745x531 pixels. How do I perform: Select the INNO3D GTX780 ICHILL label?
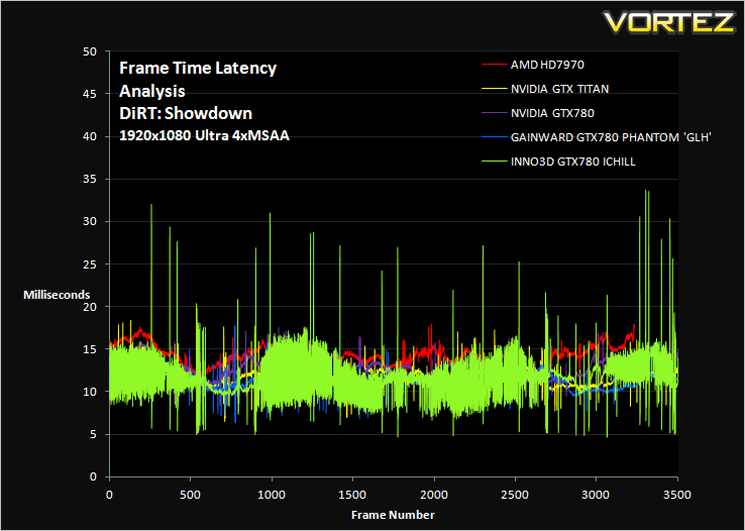tap(573, 161)
